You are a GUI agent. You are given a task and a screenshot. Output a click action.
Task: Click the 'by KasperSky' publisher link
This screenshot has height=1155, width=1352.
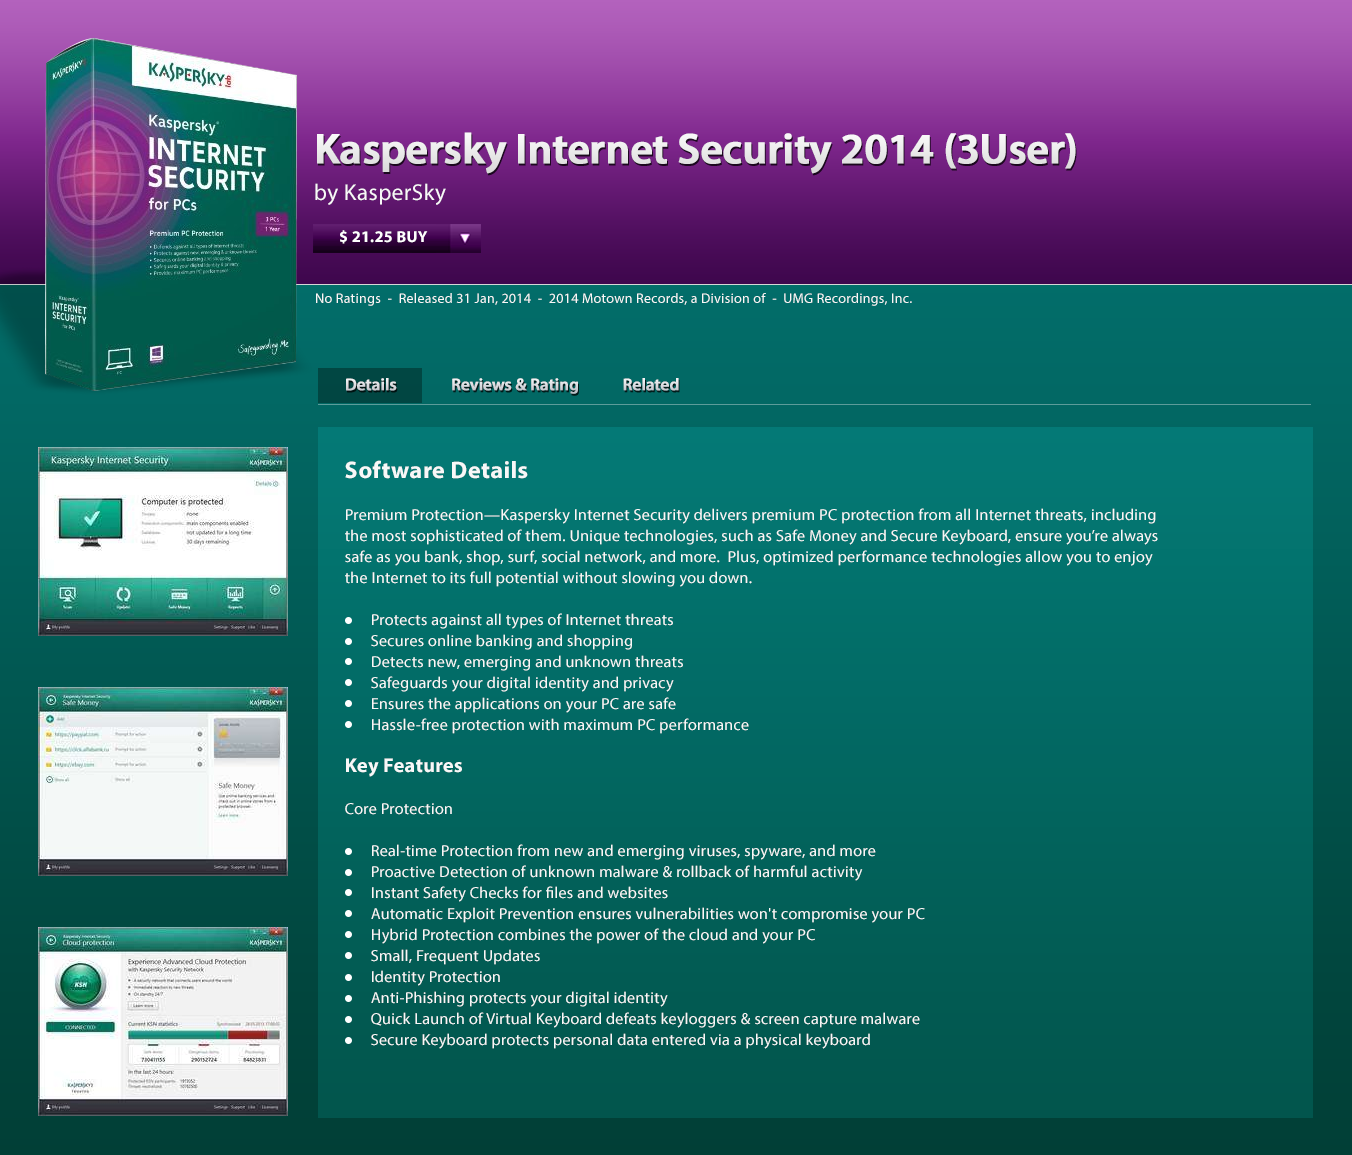tap(380, 193)
